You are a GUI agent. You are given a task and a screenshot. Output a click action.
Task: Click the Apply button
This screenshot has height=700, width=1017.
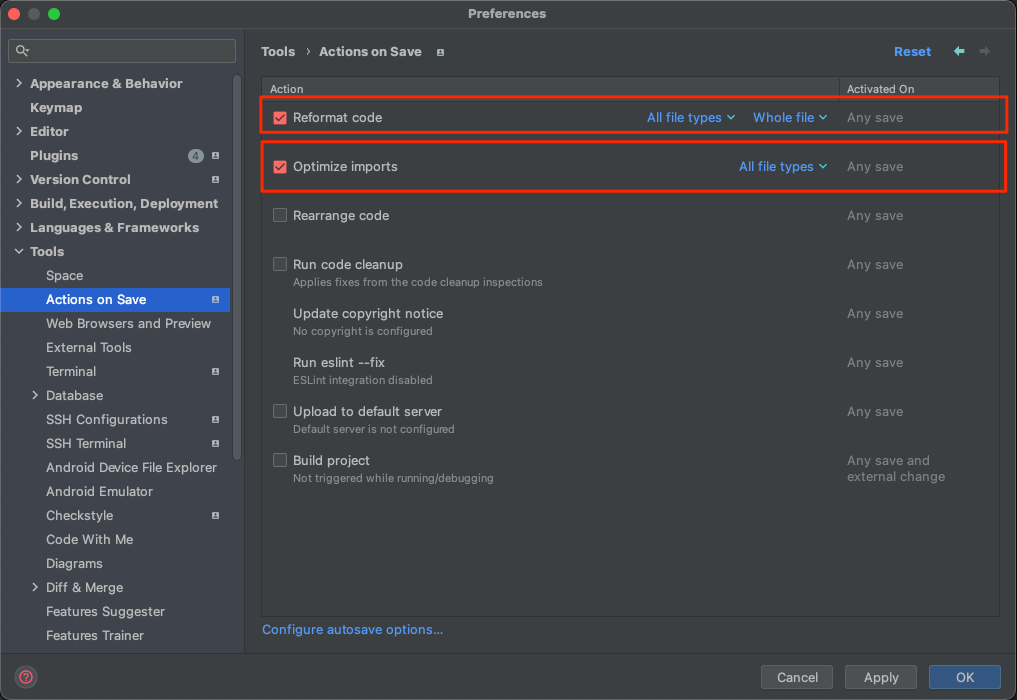pyautogui.click(x=881, y=677)
